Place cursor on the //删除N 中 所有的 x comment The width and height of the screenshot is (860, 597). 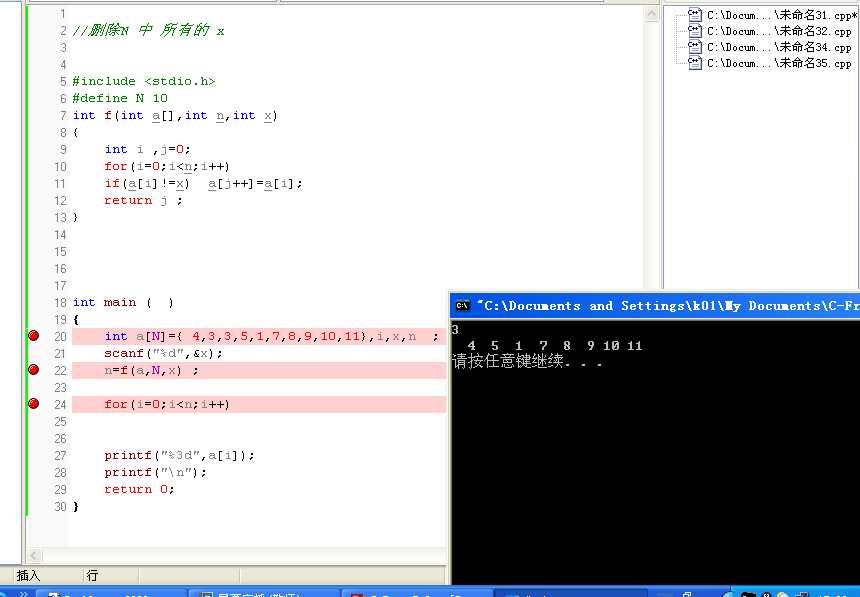pyautogui.click(x=148, y=30)
